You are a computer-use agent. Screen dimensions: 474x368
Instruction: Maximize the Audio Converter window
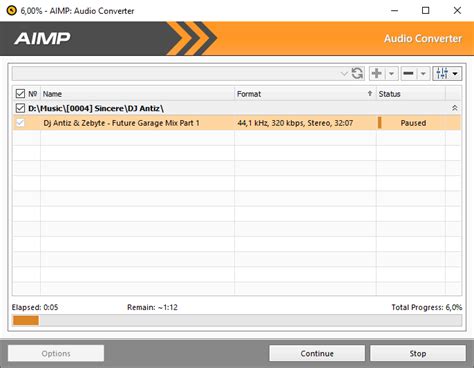coord(426,11)
